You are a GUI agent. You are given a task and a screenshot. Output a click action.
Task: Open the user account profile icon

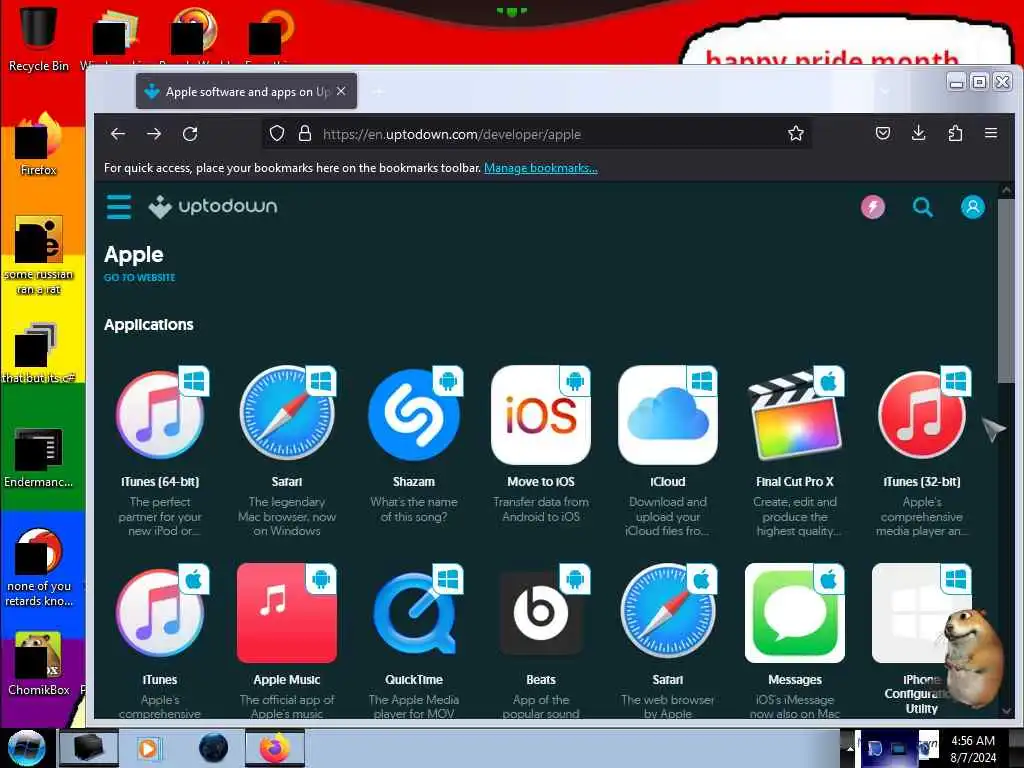972,208
